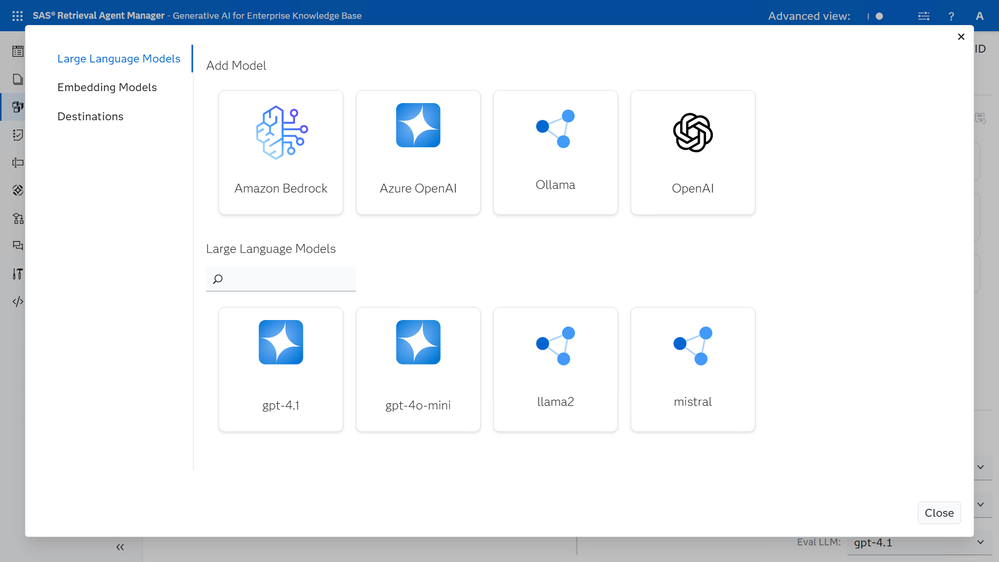Click the hierarchy tree sidebar icon
Image resolution: width=999 pixels, height=562 pixels.
pos(18,218)
